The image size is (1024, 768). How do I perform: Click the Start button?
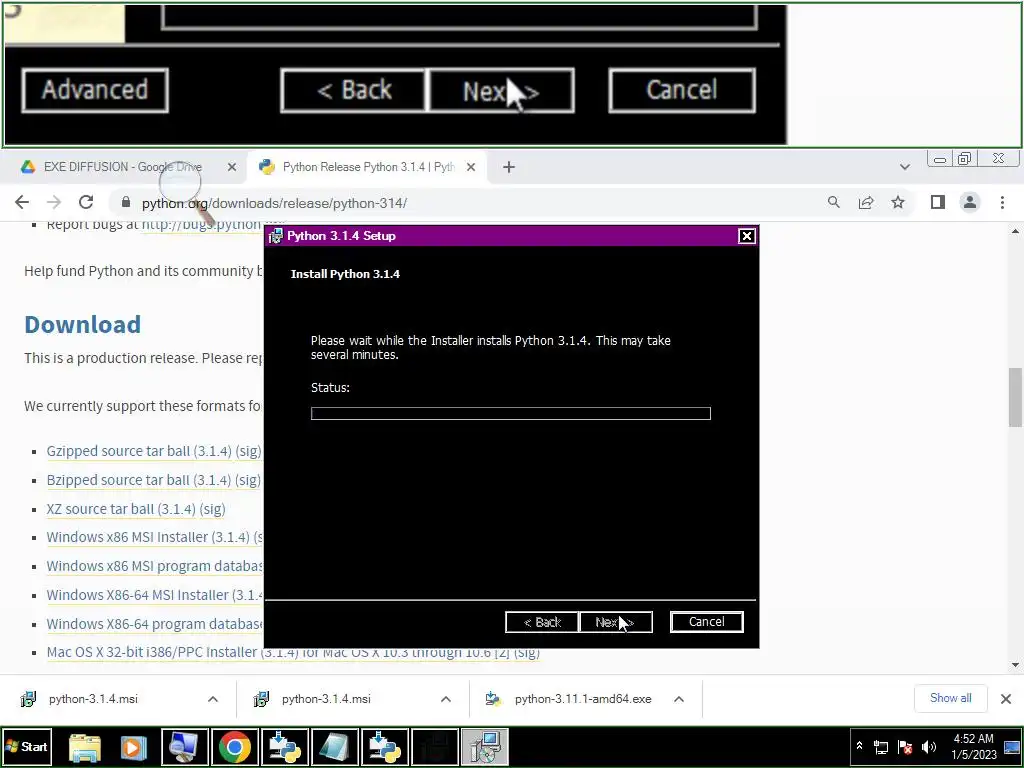[x=26, y=746]
